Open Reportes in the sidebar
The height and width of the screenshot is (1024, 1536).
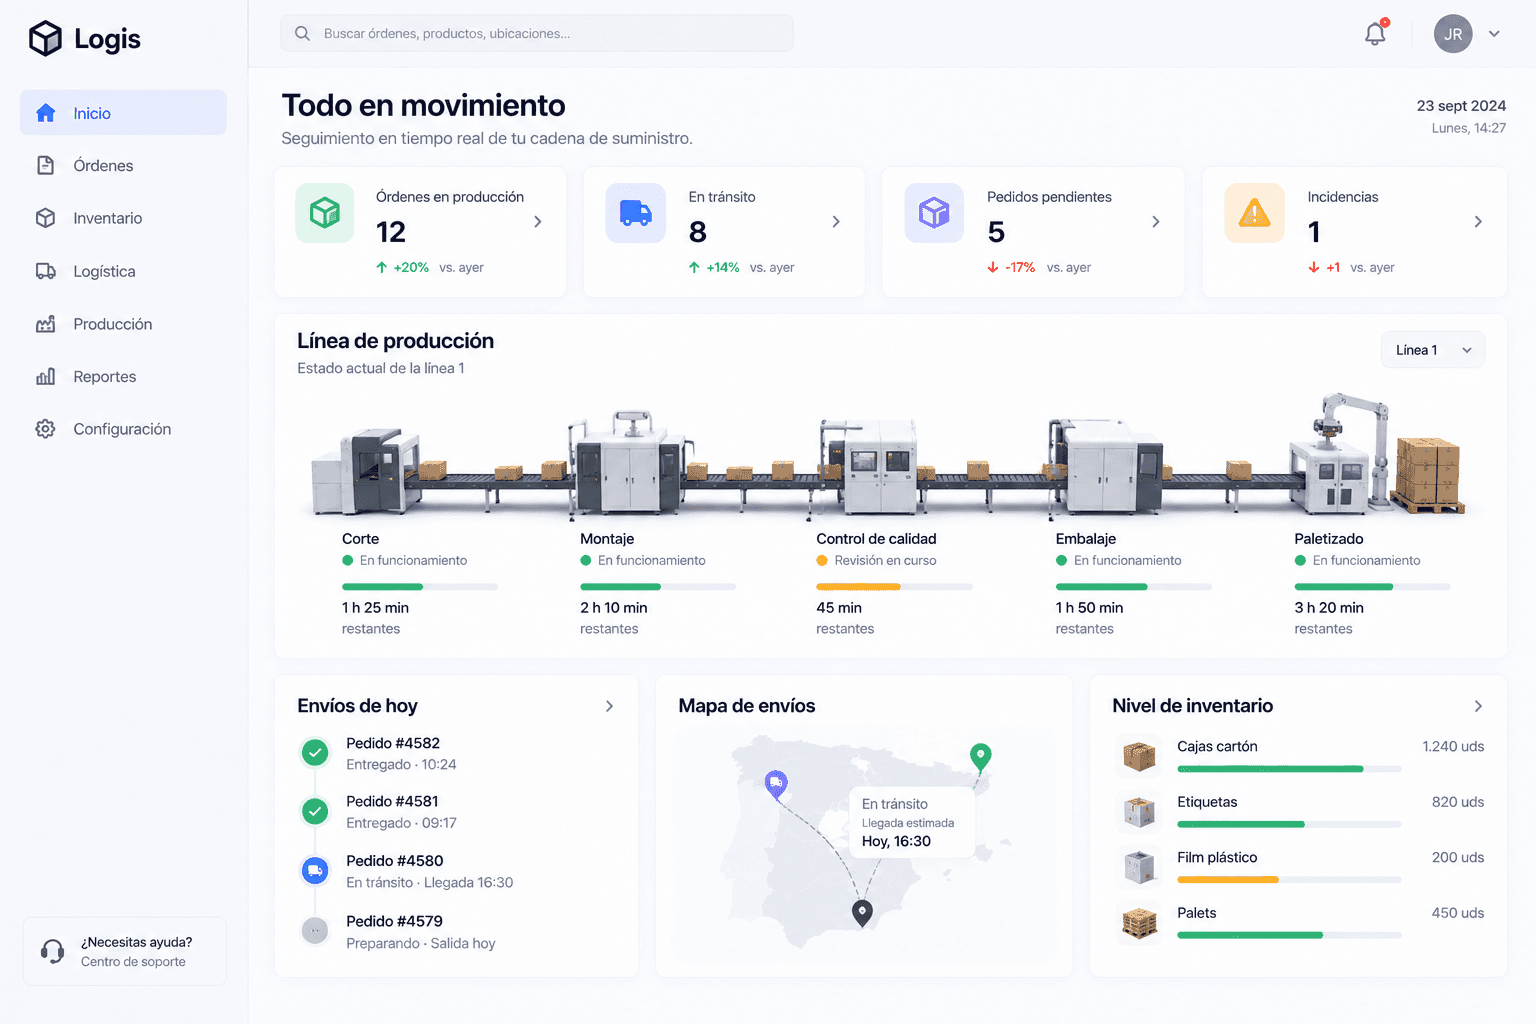pos(123,377)
